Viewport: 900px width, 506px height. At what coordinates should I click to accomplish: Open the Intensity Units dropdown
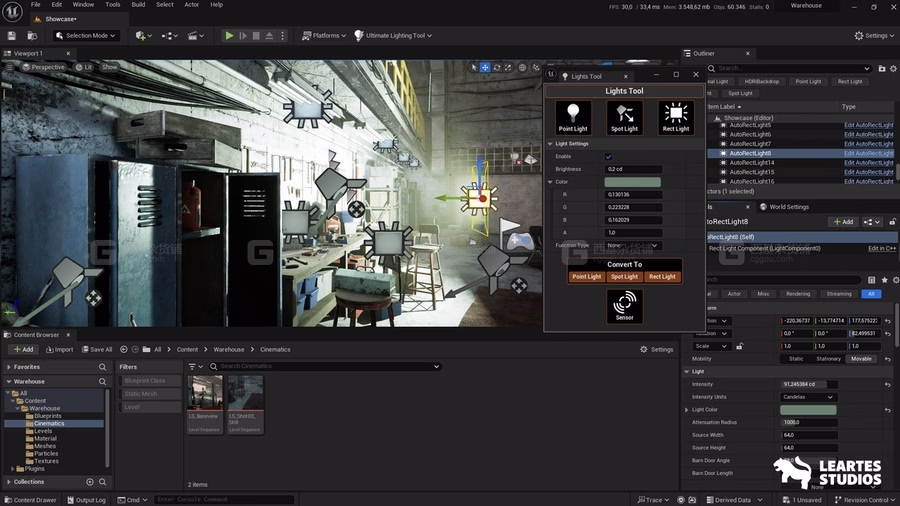[x=808, y=397]
